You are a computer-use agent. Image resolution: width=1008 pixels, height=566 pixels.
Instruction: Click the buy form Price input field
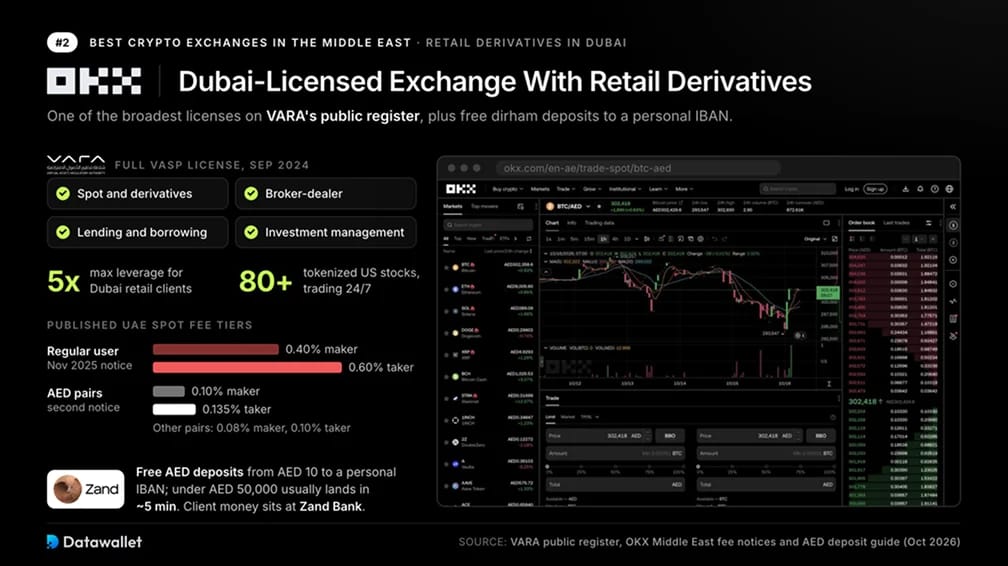click(598, 435)
